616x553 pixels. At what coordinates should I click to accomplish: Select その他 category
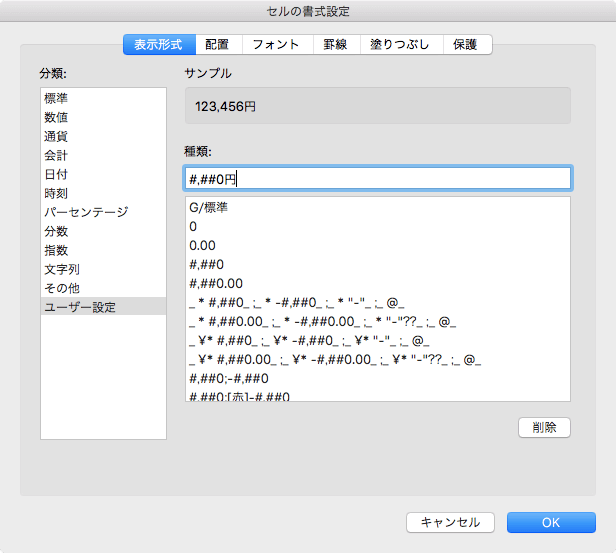tap(103, 288)
